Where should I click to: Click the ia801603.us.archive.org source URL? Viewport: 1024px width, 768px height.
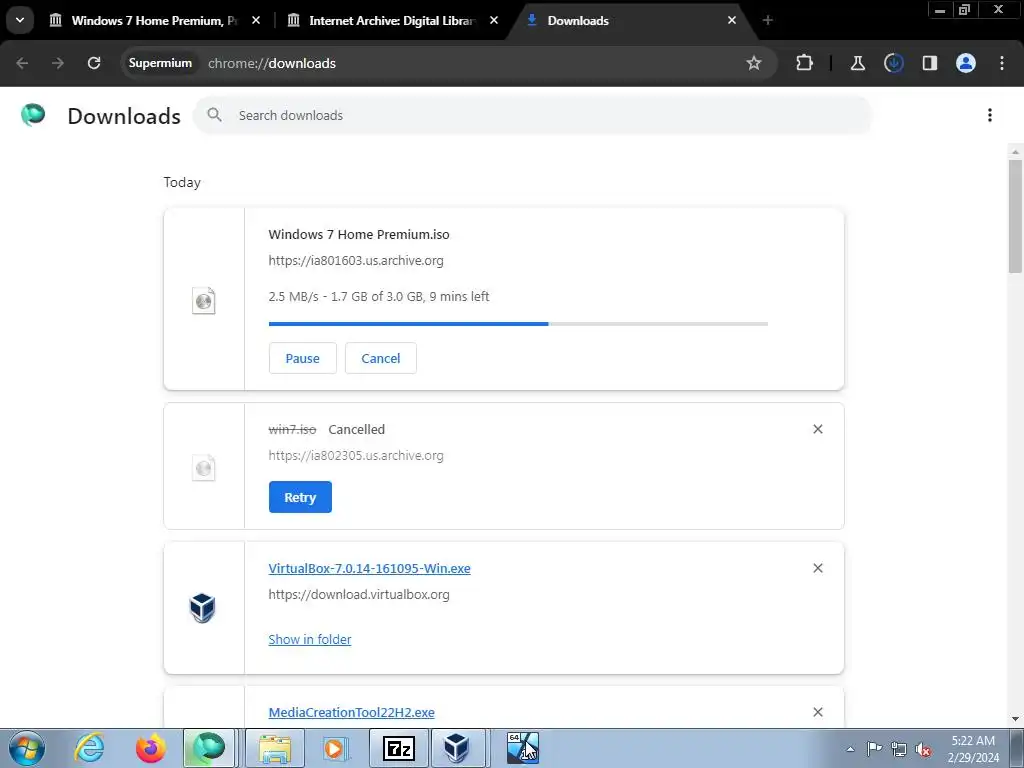[356, 260]
